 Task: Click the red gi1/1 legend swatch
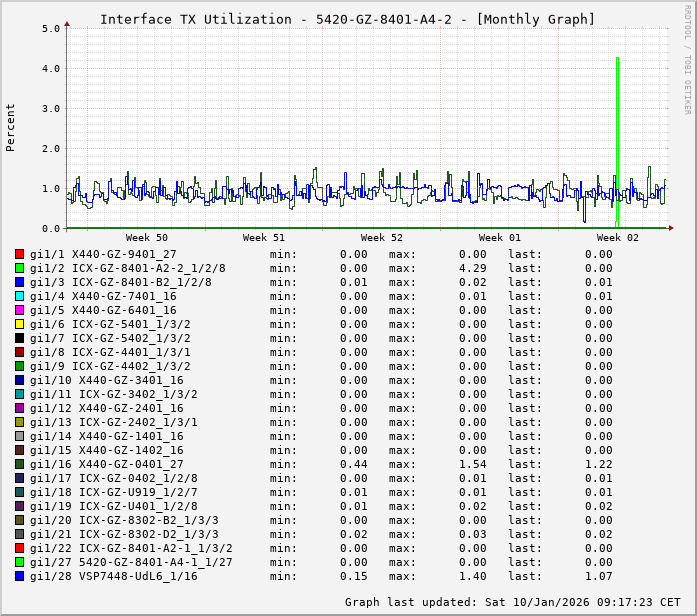[x=20, y=255]
